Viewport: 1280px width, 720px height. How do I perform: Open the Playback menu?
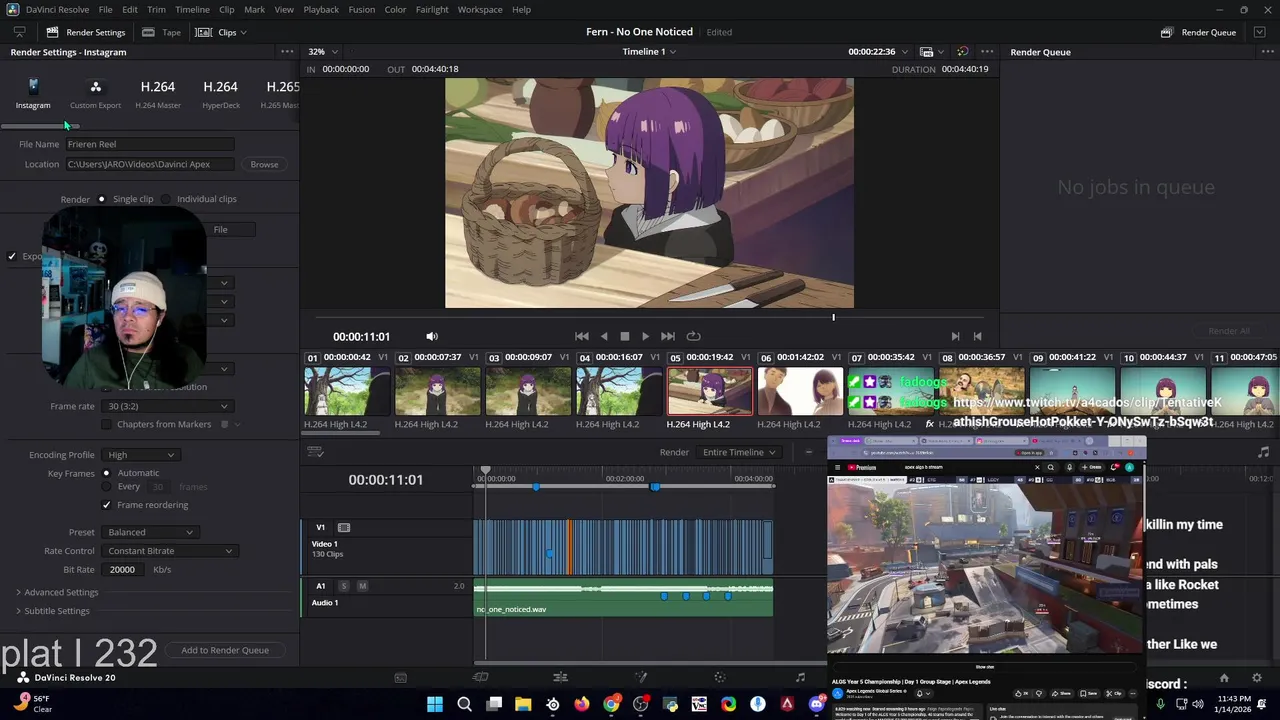click(x=321, y=9)
